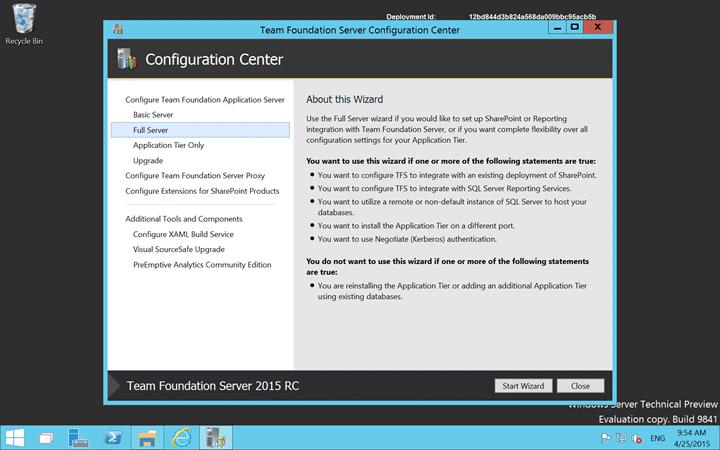
Task: Click the 'Negotiate (Kerberos) authentication' bullet text
Action: pyautogui.click(x=407, y=239)
